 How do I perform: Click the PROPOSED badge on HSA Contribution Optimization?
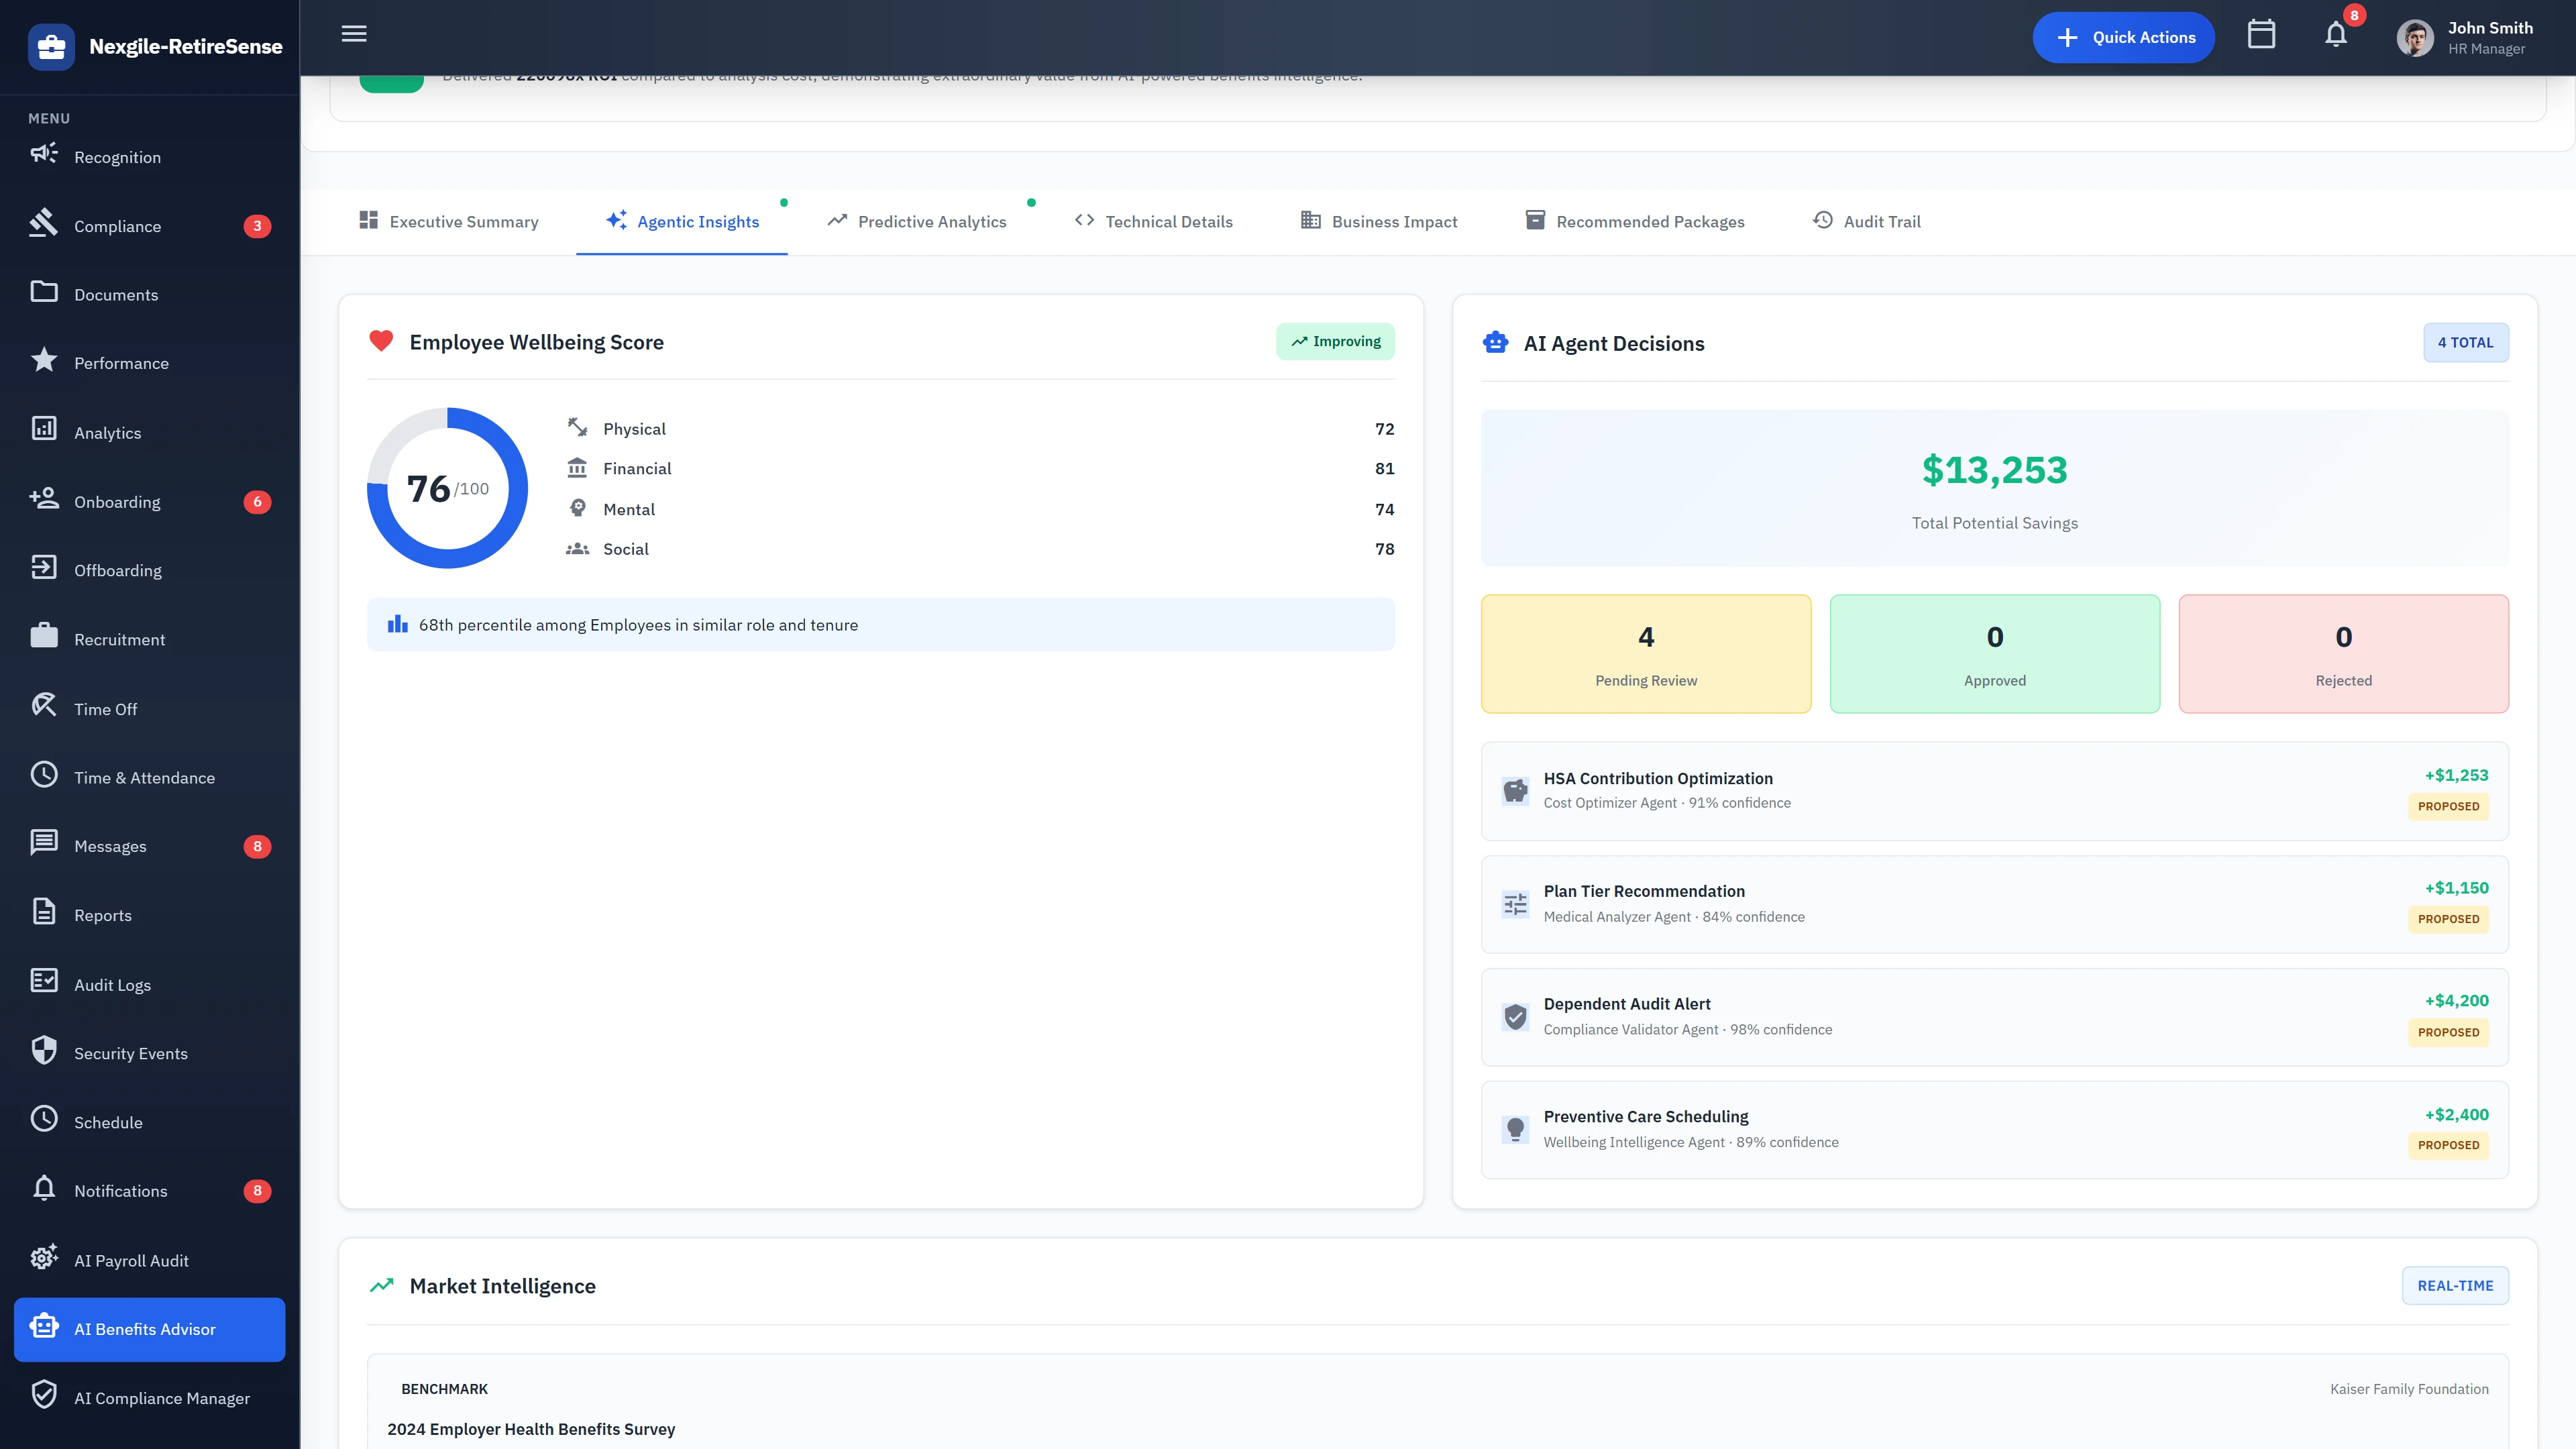pos(2448,806)
